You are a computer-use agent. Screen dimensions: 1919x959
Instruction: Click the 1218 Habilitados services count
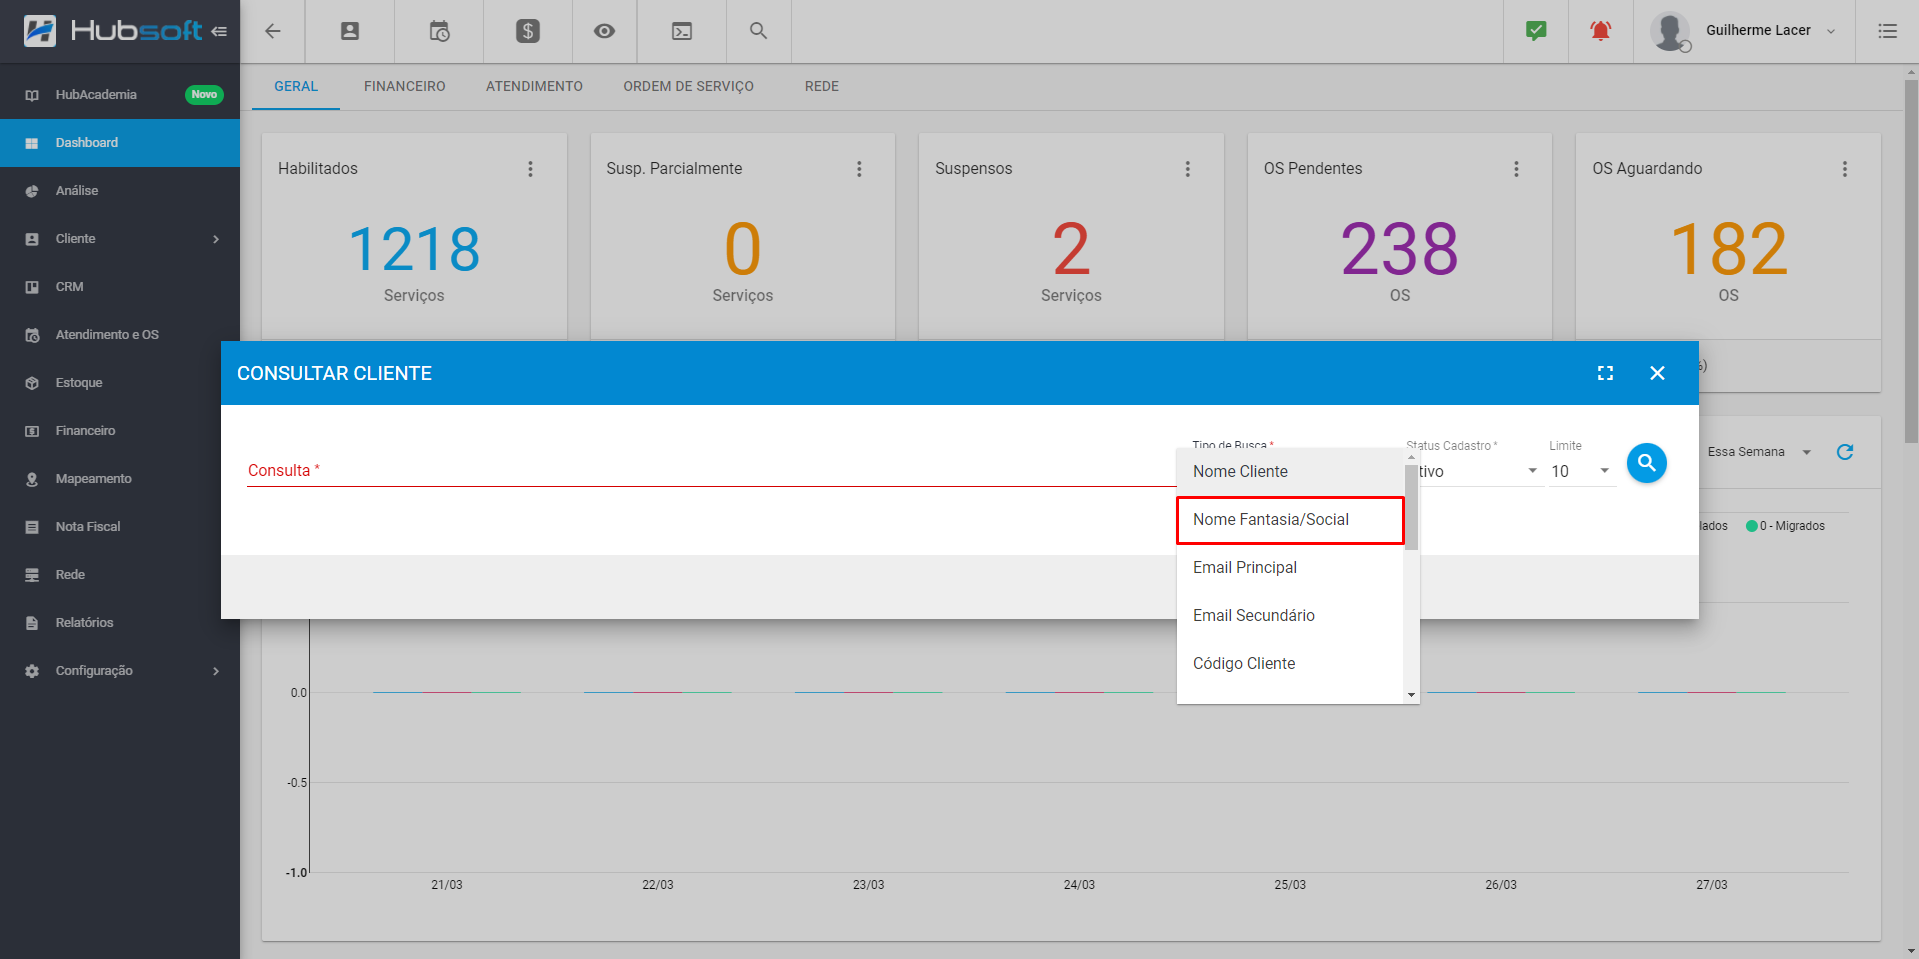[414, 249]
